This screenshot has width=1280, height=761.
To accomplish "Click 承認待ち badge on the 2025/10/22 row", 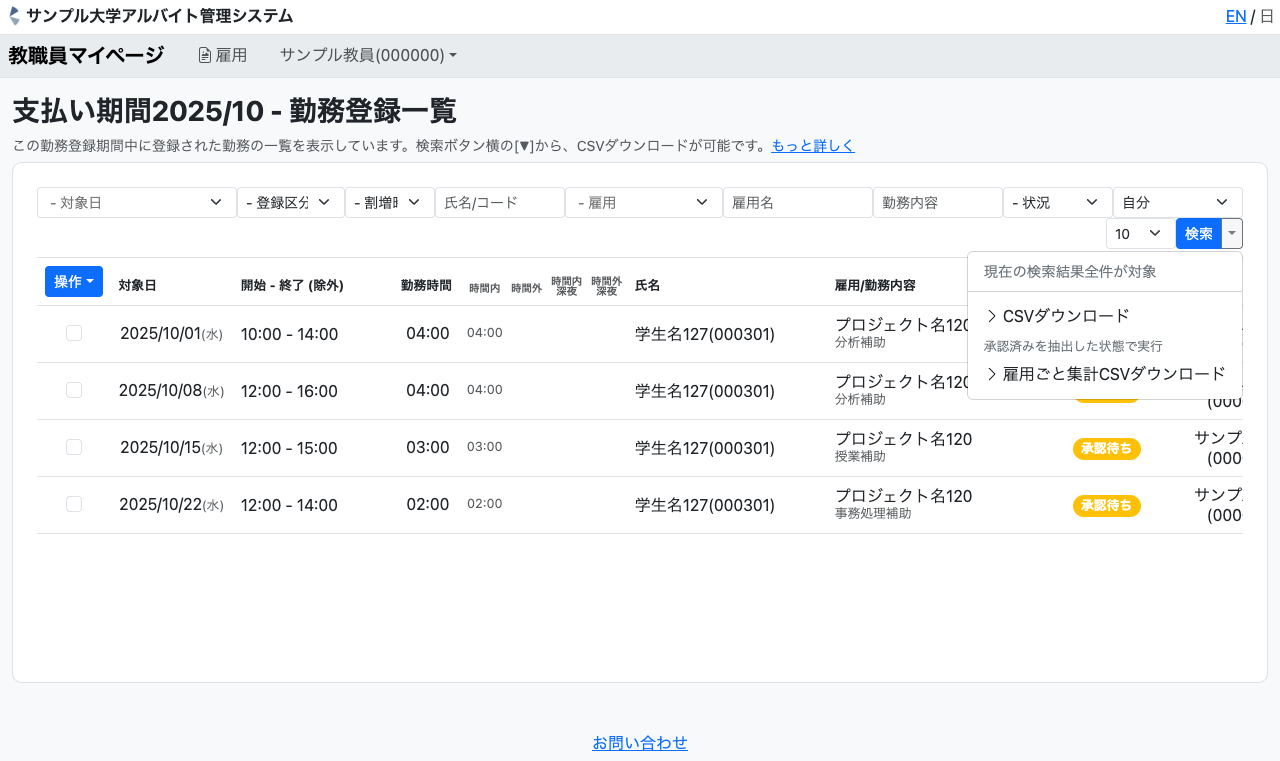I will (1106, 506).
